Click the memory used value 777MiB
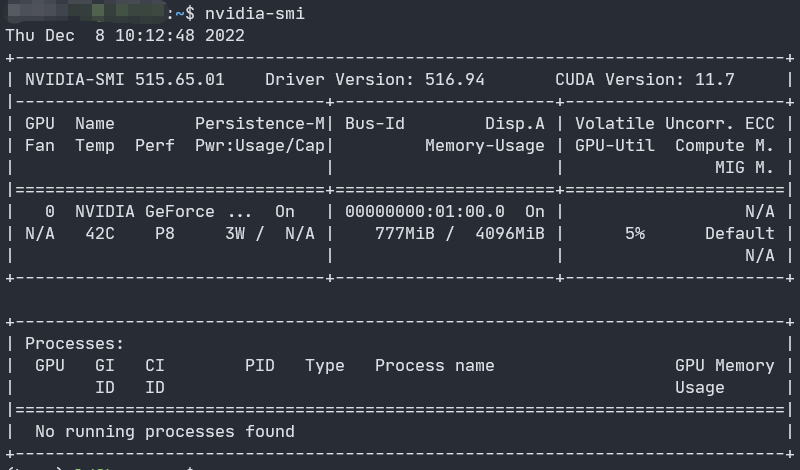The image size is (800, 470). tap(405, 234)
